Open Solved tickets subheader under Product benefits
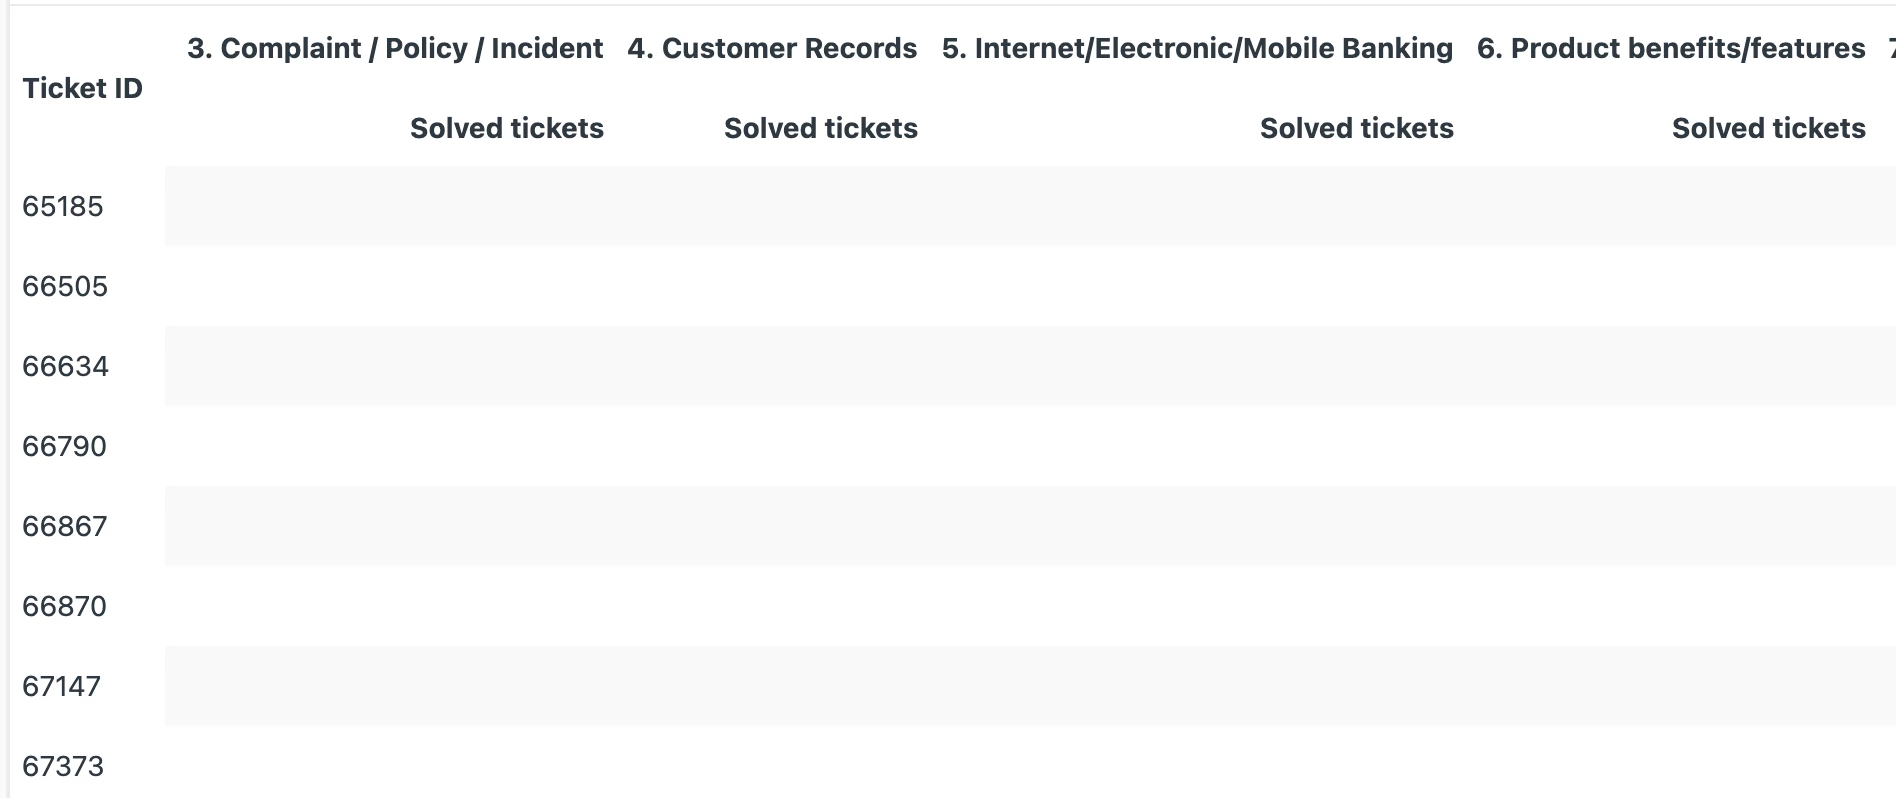This screenshot has height=798, width=1896. 1769,128
